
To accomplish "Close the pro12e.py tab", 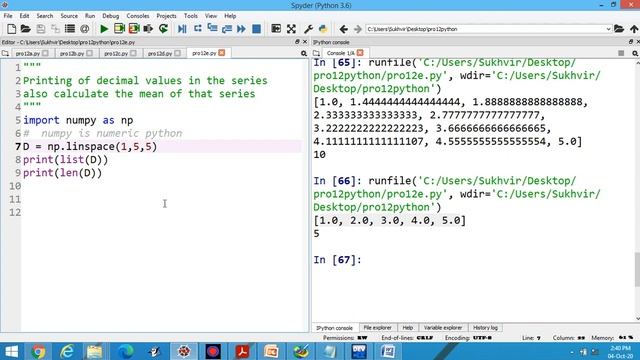I will tap(222, 53).
